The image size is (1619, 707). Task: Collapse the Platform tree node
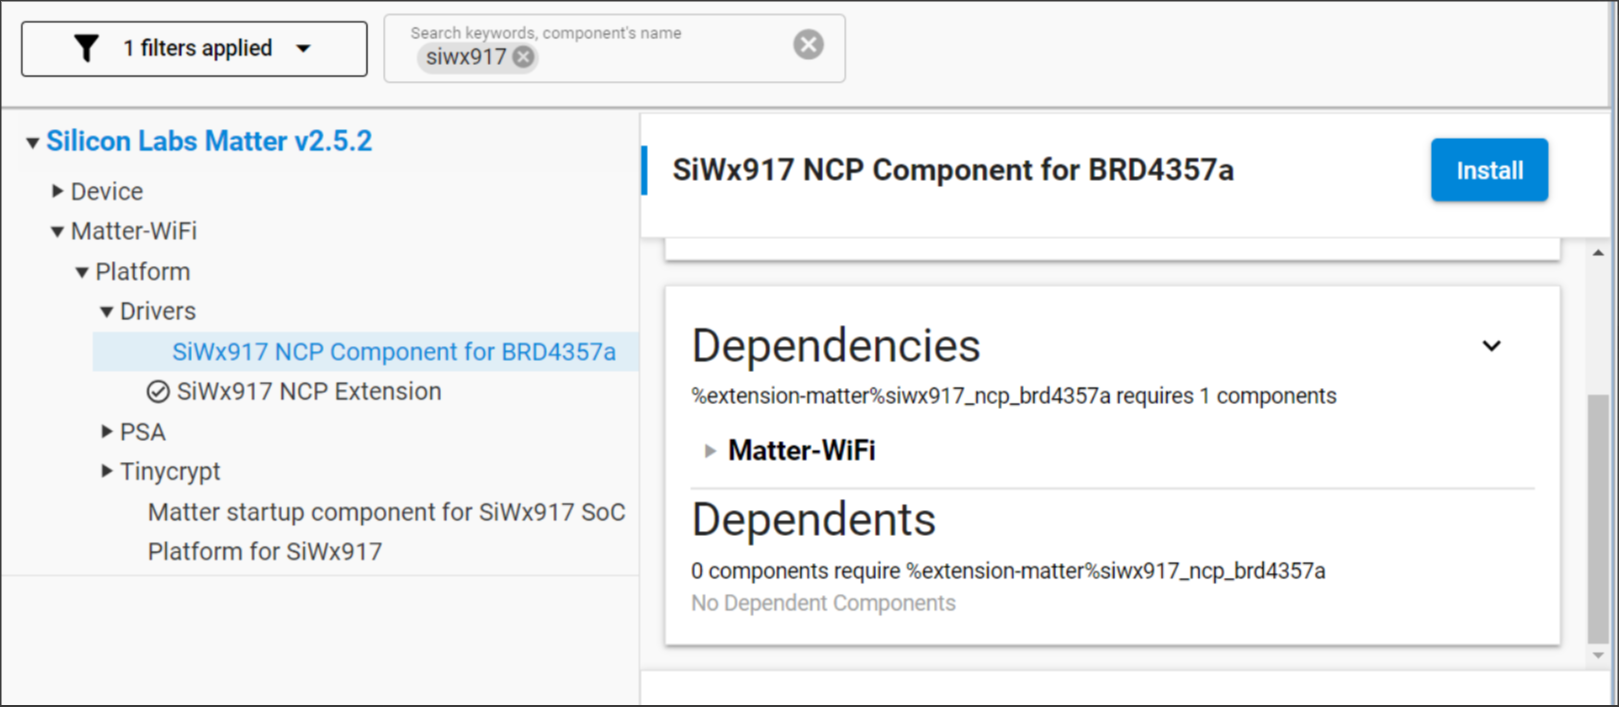pos(82,272)
